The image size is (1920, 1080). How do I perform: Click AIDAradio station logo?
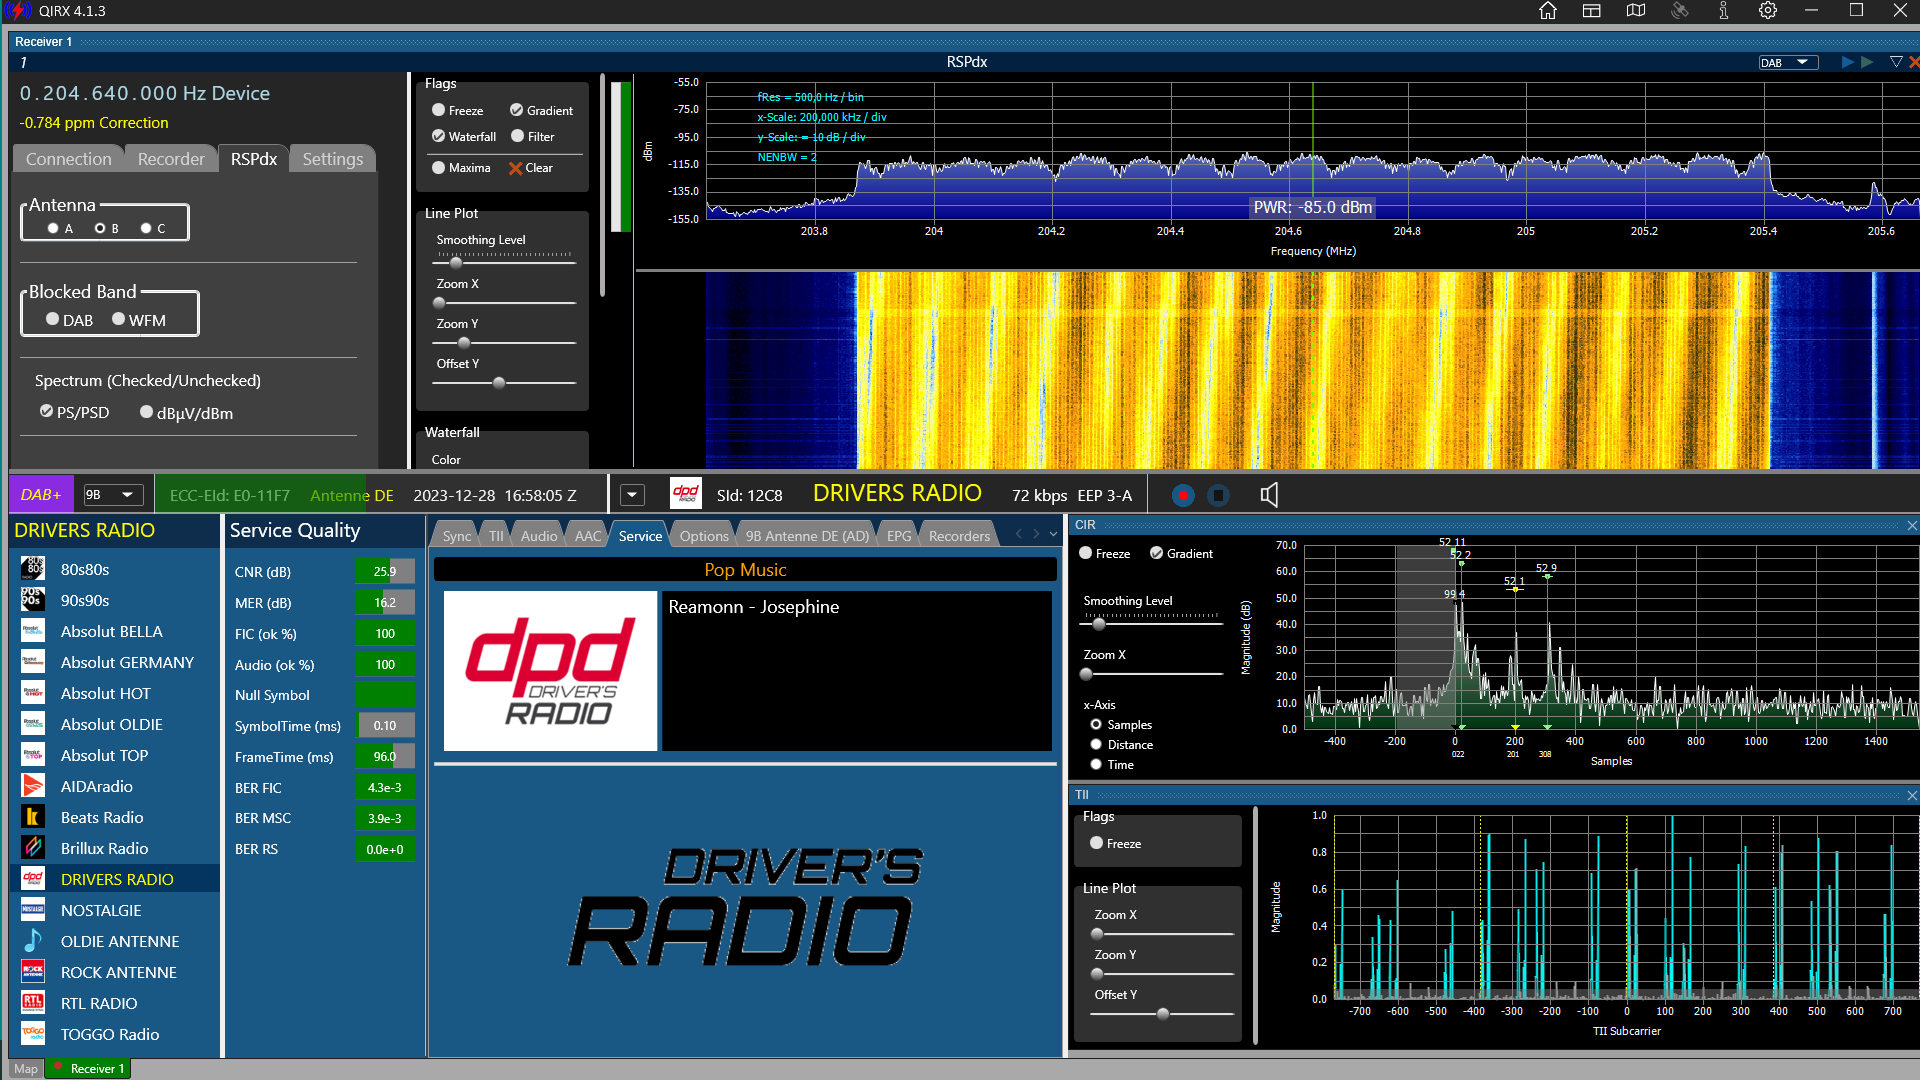click(33, 786)
